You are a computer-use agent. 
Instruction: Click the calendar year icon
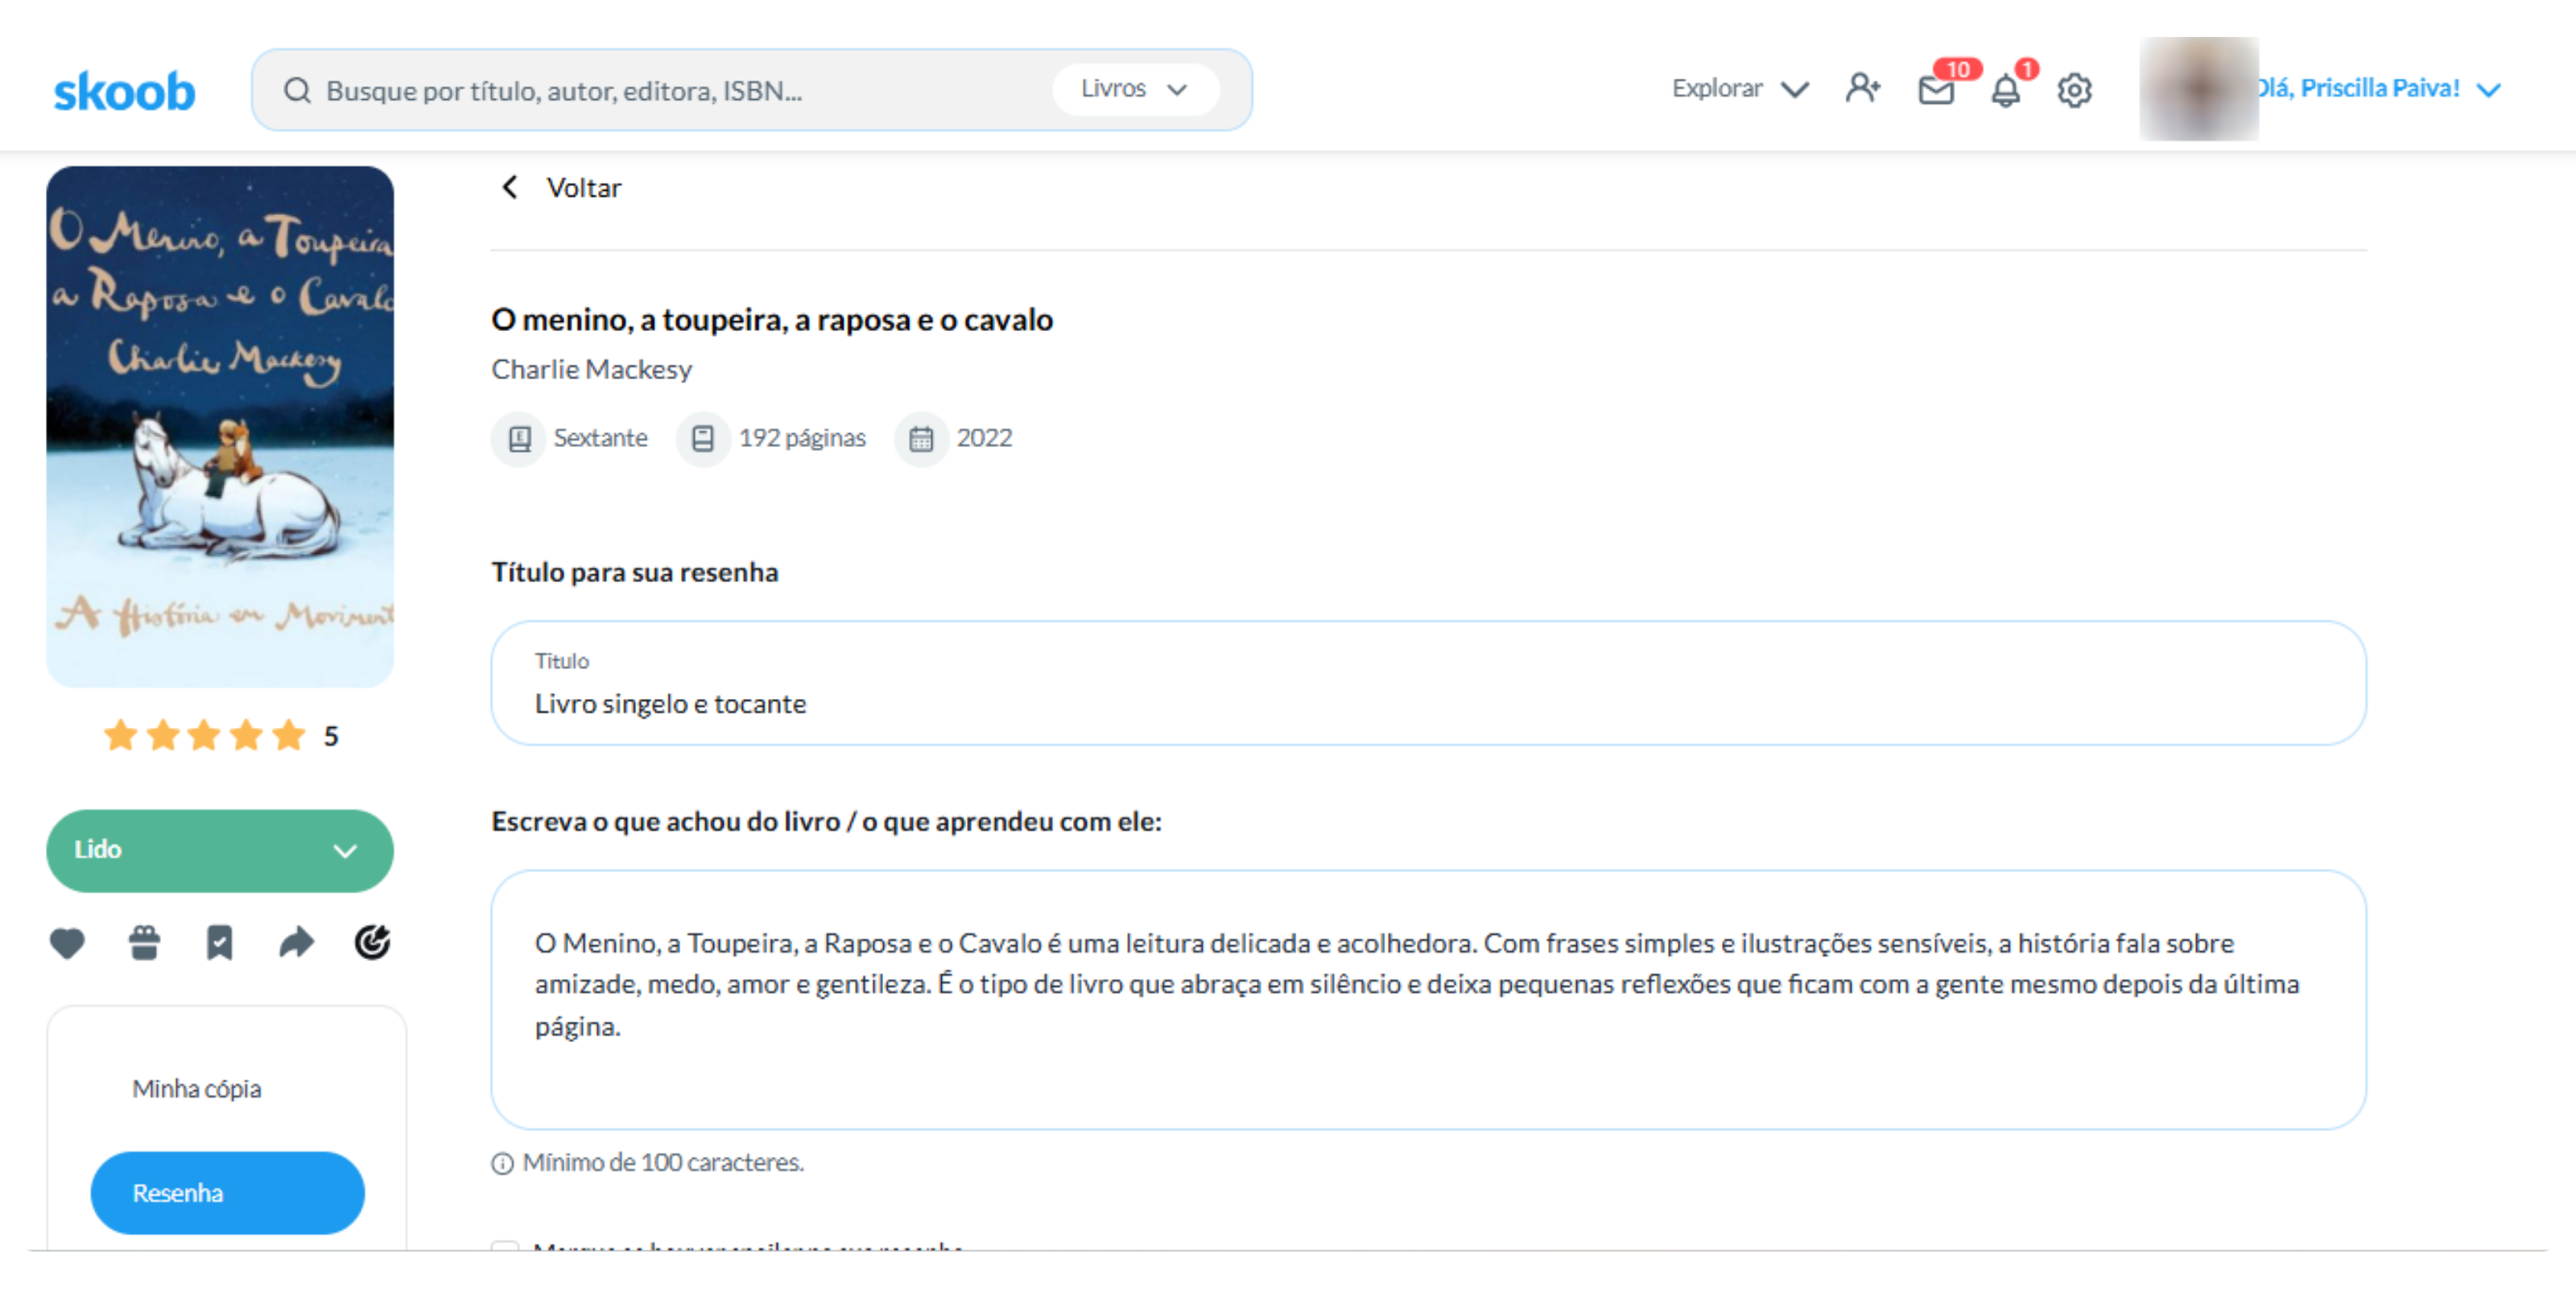tap(921, 439)
